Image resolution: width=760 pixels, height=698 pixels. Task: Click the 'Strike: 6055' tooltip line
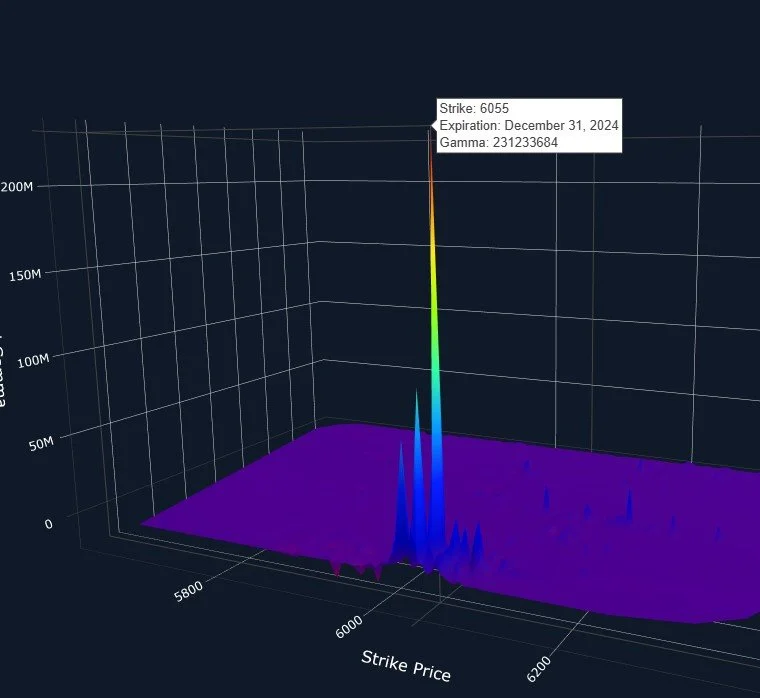tap(474, 109)
